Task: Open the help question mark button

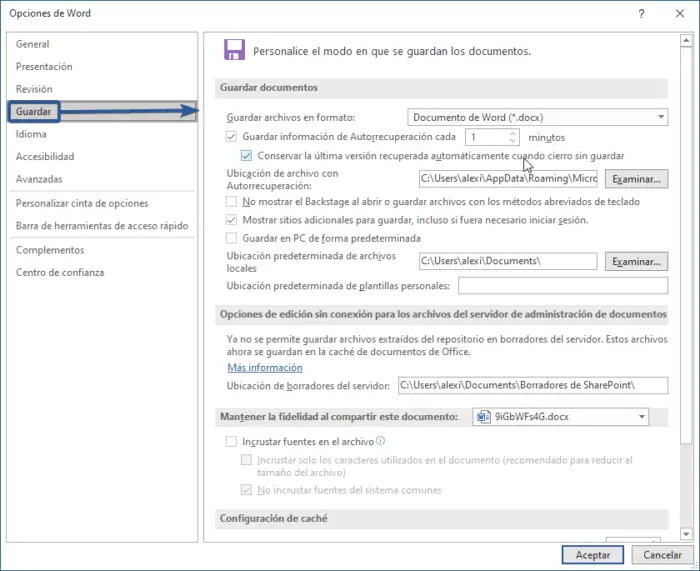Action: [641, 14]
